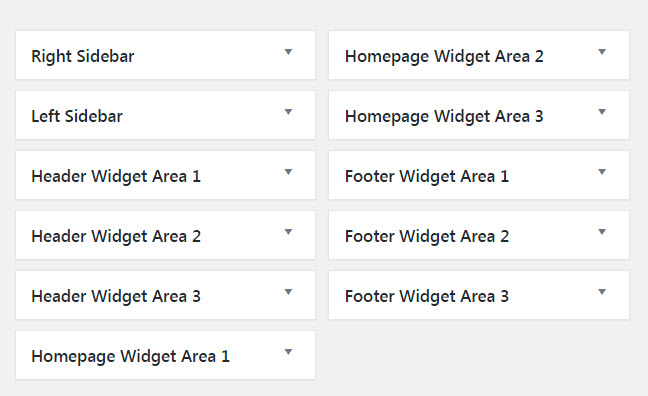Click Footer Widget Area 1 label
The height and width of the screenshot is (396, 648).
click(427, 177)
